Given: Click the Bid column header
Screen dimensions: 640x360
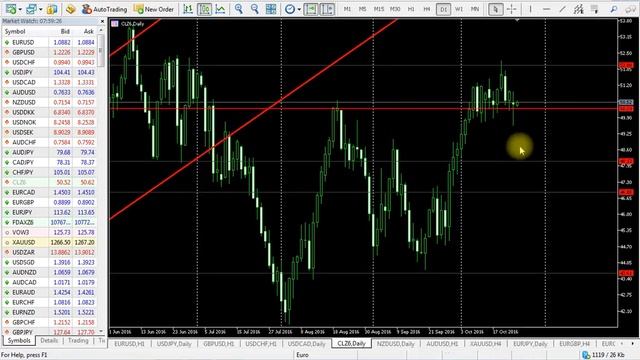Looking at the screenshot, I should (x=65, y=31).
